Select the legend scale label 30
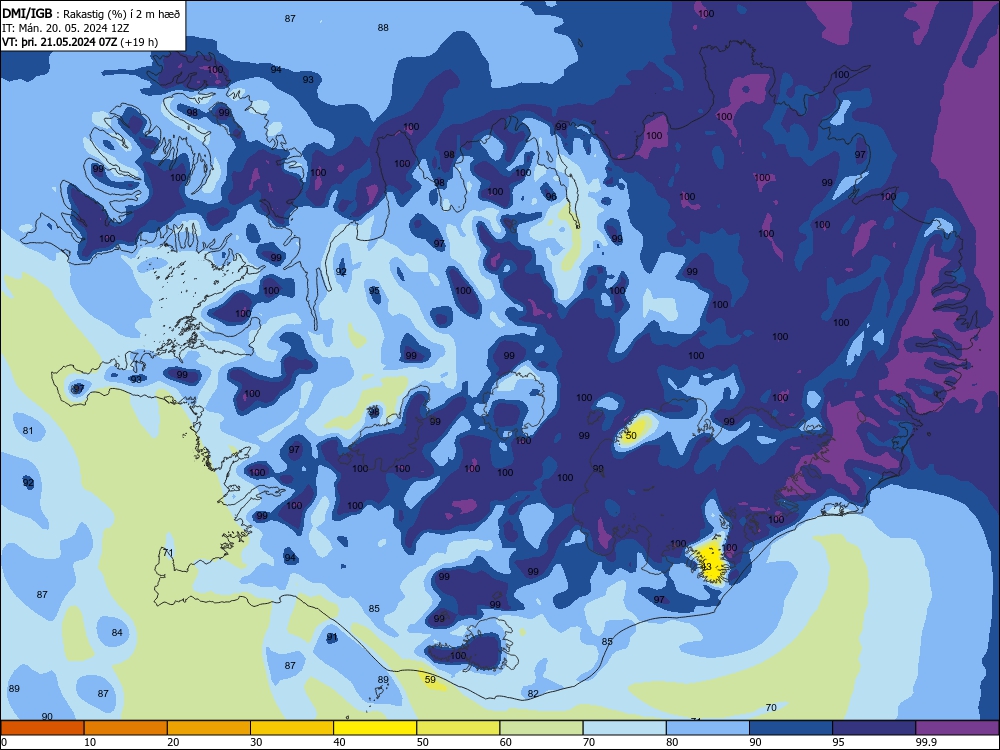This screenshot has width=1000, height=750. pyautogui.click(x=256, y=742)
